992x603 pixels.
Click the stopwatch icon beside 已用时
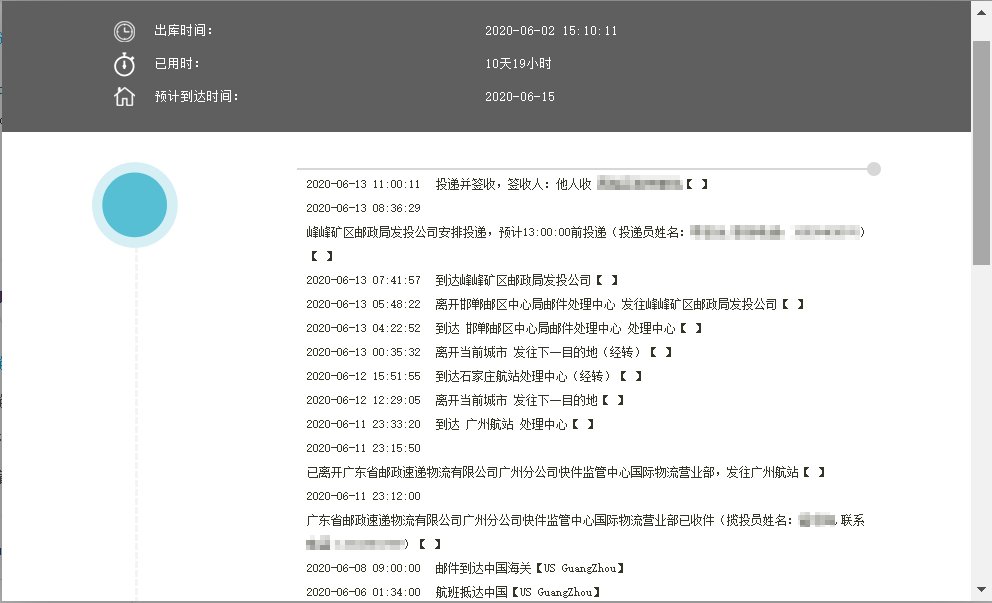pos(124,64)
